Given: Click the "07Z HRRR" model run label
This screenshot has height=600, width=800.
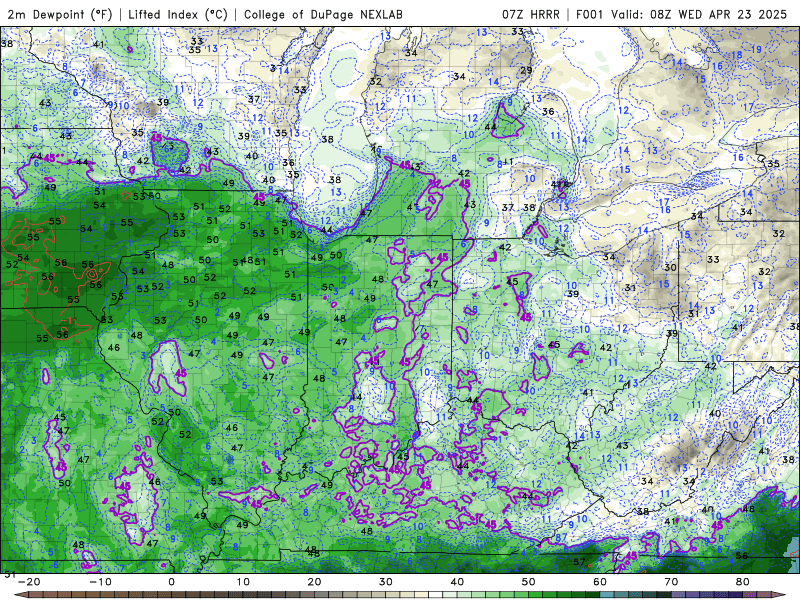Looking at the screenshot, I should click(x=531, y=14).
